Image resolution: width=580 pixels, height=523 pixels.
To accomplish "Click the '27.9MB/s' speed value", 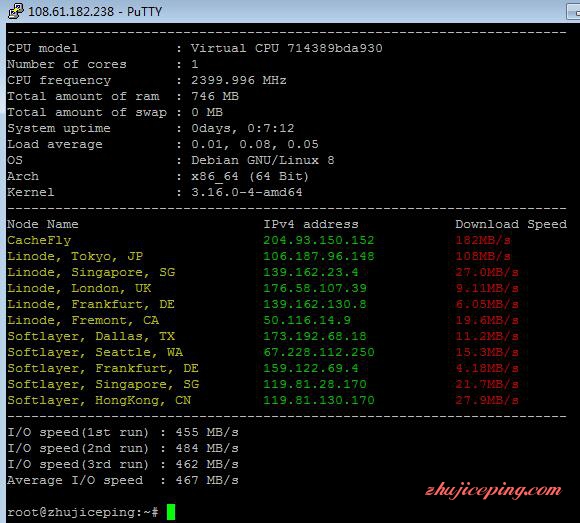I will (x=487, y=400).
